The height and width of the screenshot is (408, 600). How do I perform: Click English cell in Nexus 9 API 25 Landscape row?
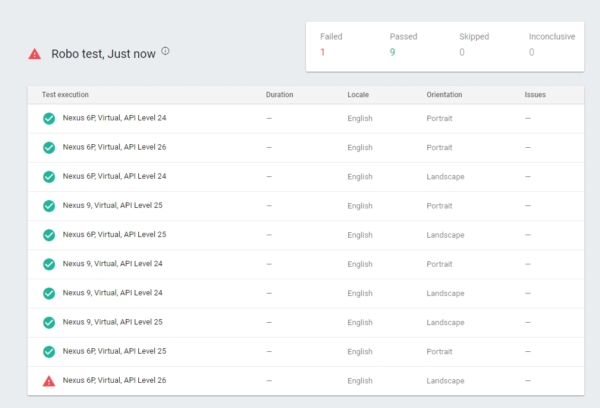click(x=360, y=323)
